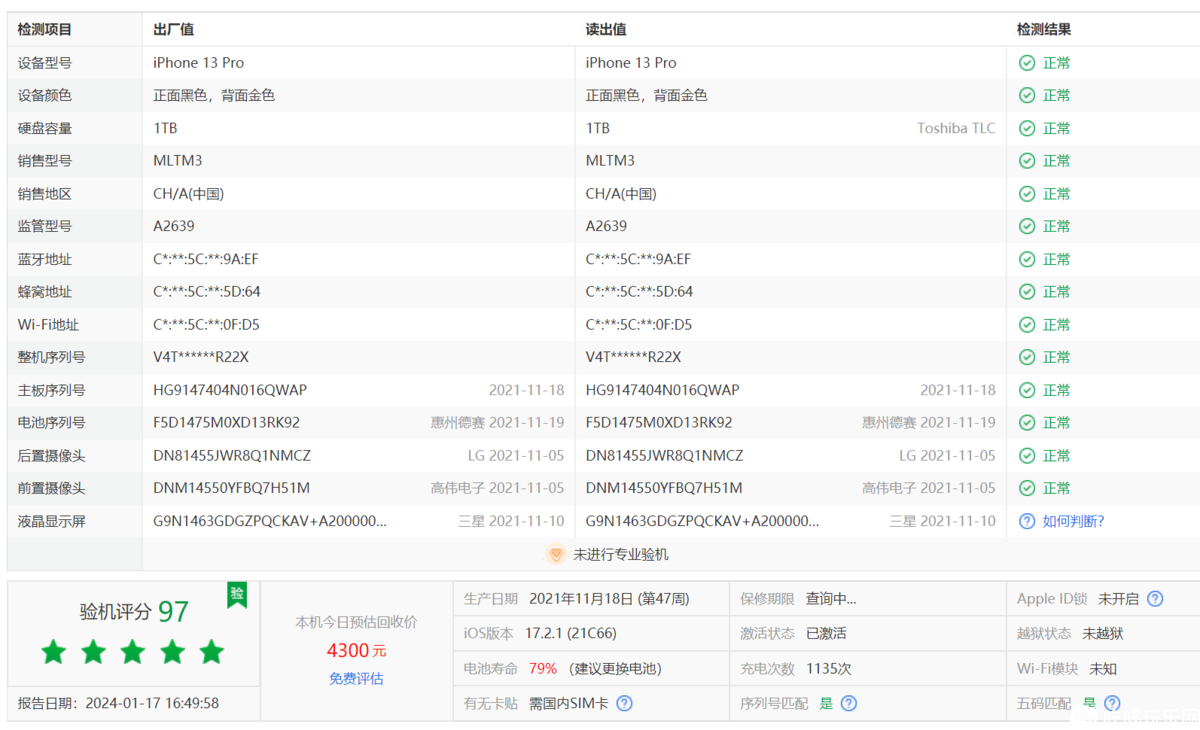
Task: Open the 免费评估 link
Action: coord(356,679)
